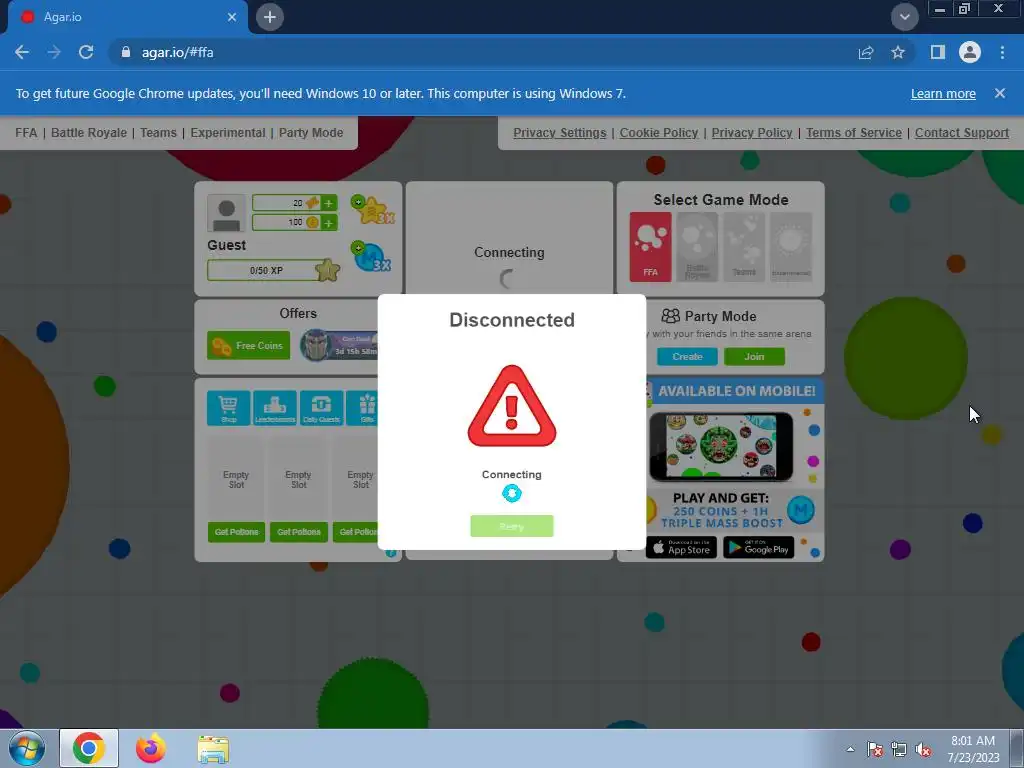This screenshot has width=1024, height=768.
Task: Click the address bar URL field
Action: point(483,52)
